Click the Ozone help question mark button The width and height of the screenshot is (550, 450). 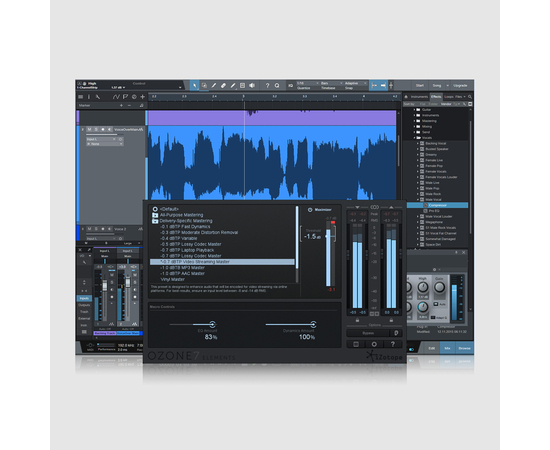pos(393,344)
